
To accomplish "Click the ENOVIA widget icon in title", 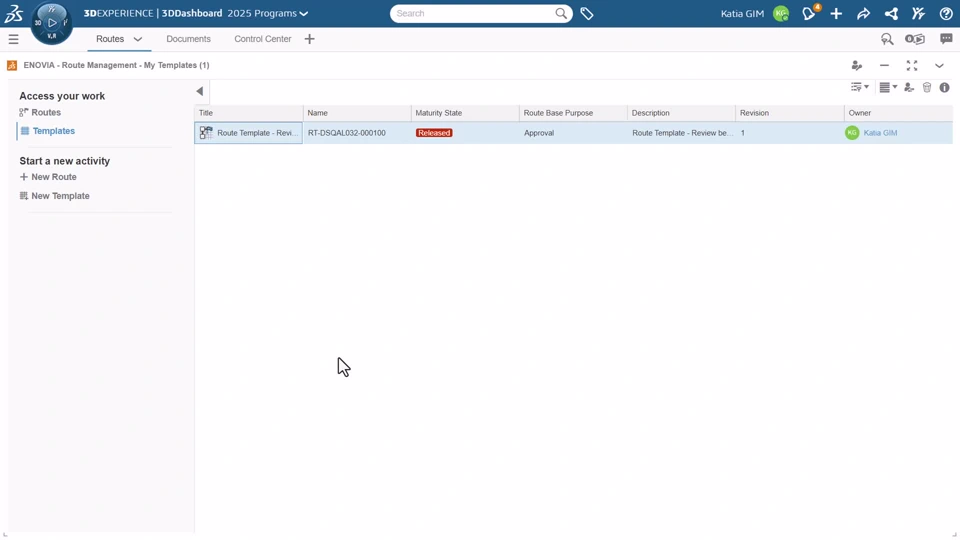I will point(12,66).
